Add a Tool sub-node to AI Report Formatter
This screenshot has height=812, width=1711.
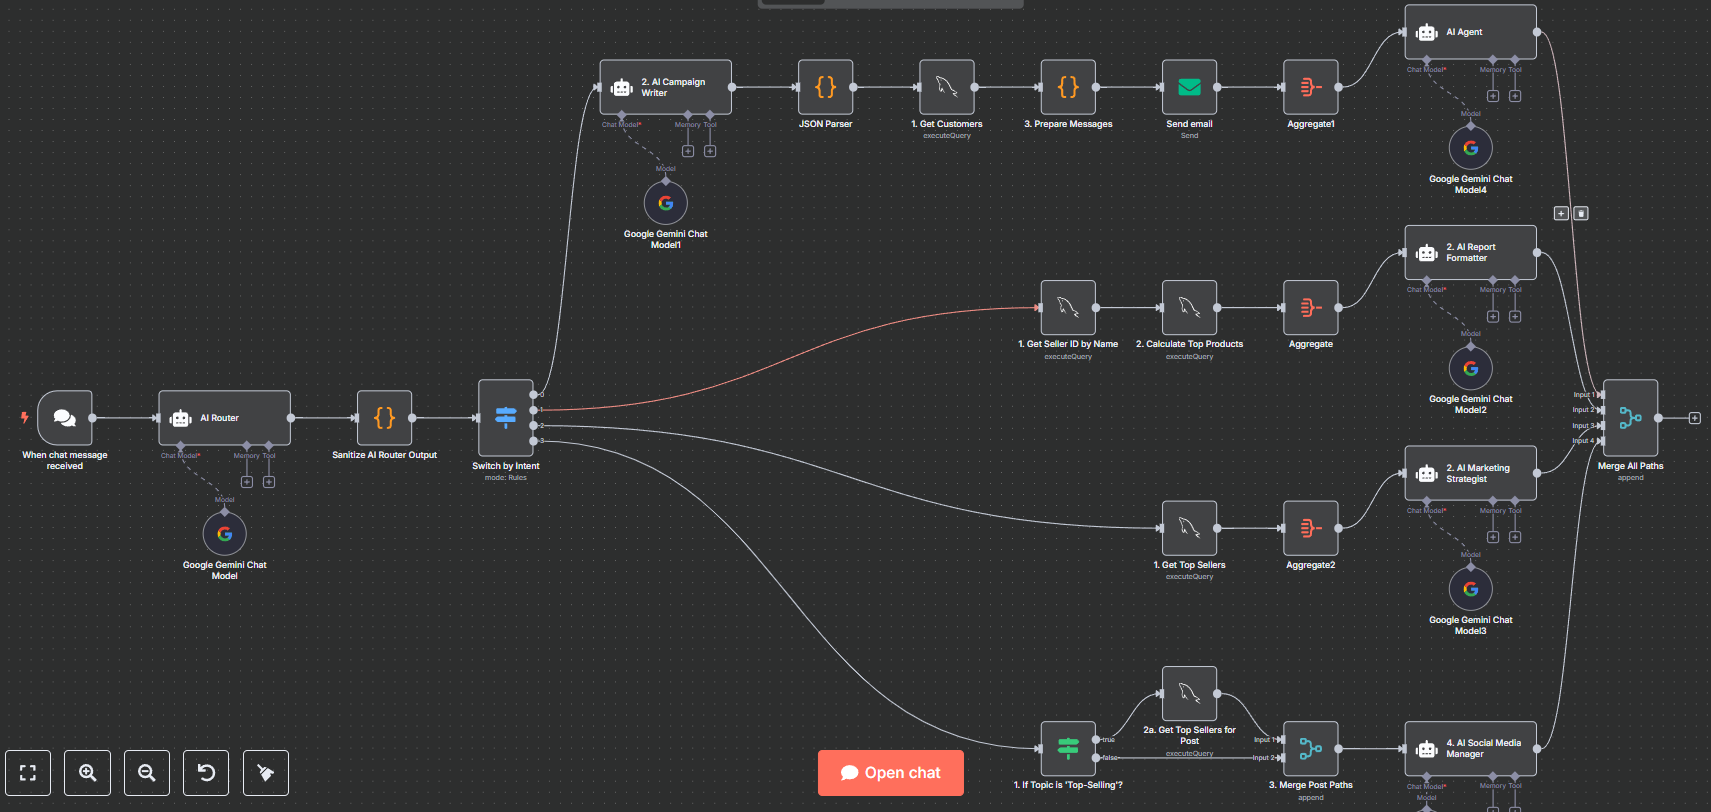(x=1515, y=316)
